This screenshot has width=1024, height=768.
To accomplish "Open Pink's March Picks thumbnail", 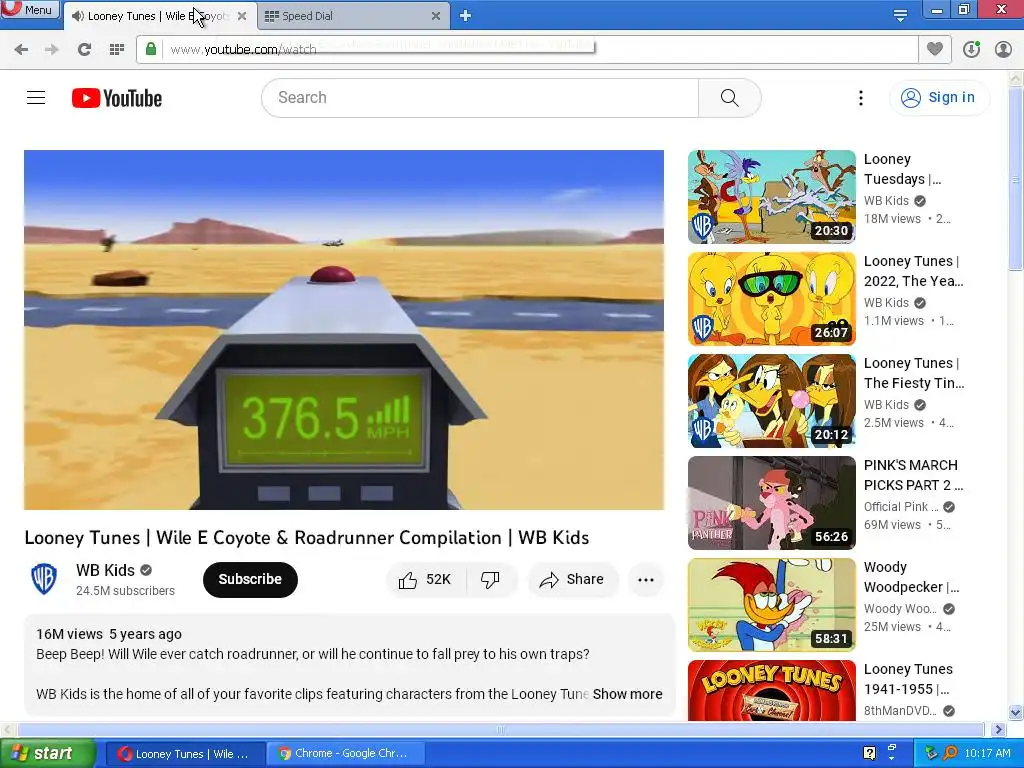I will pos(771,503).
